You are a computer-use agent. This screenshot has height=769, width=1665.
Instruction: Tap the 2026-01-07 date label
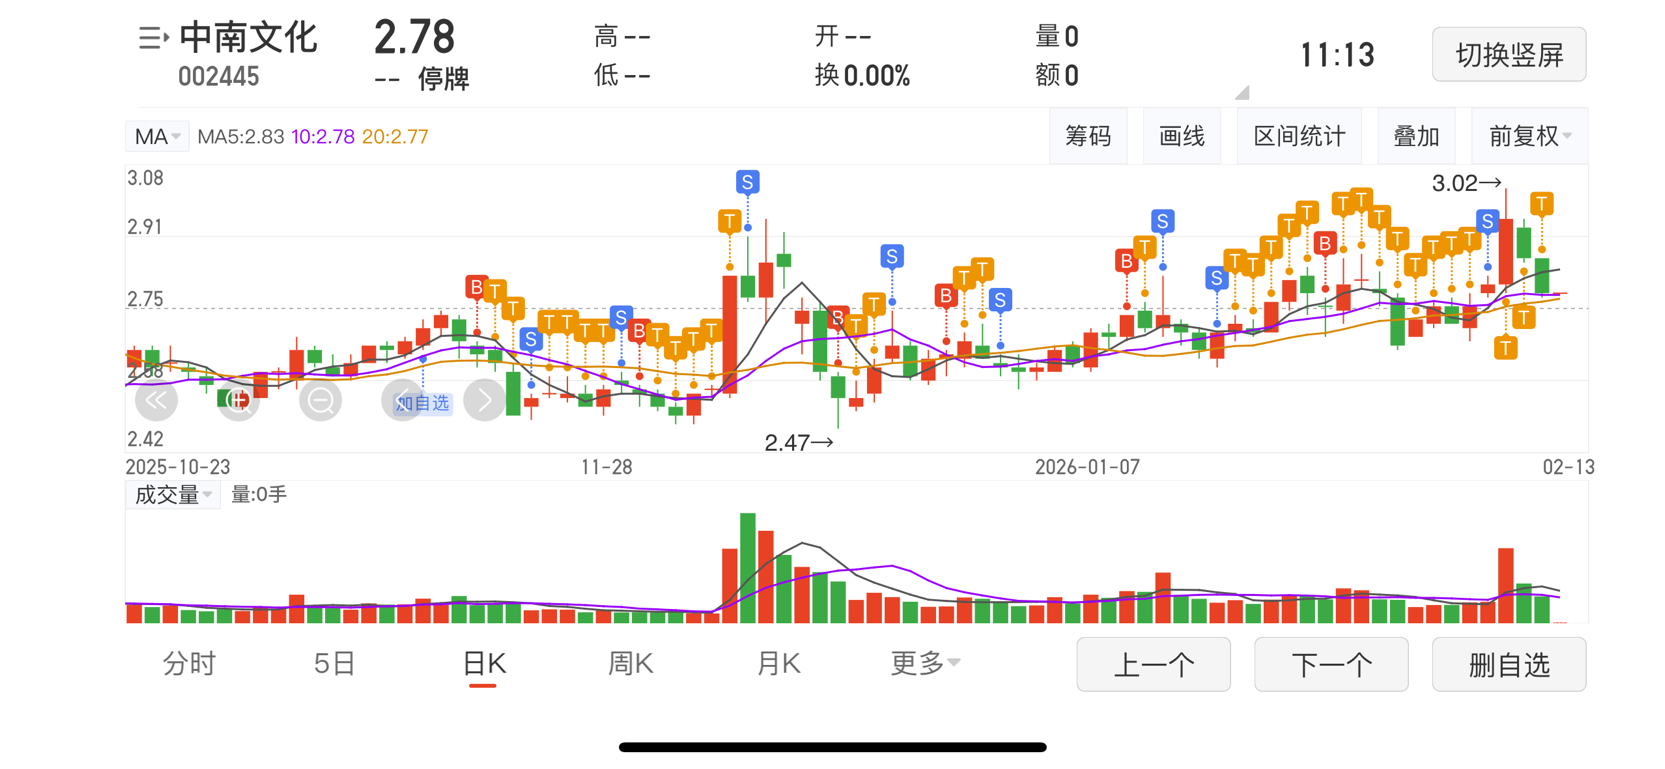coord(1087,467)
